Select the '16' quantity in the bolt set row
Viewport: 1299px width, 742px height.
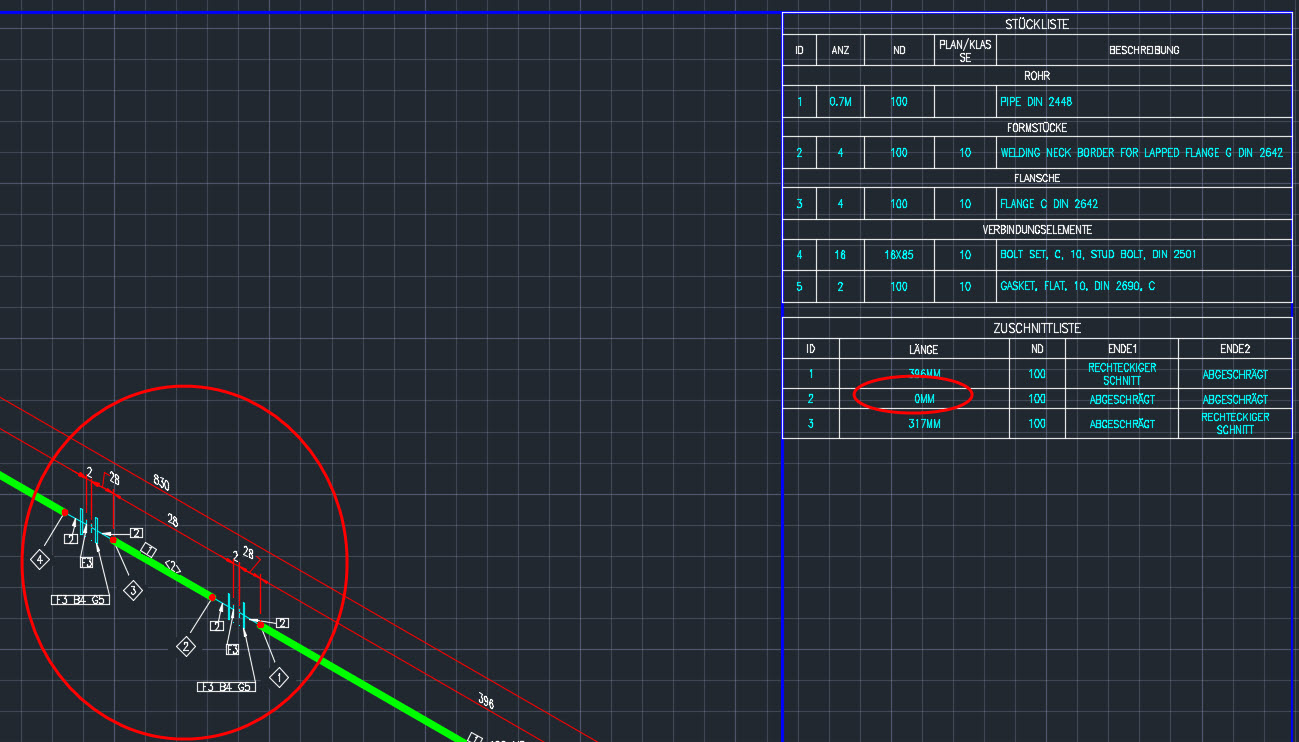pos(840,255)
